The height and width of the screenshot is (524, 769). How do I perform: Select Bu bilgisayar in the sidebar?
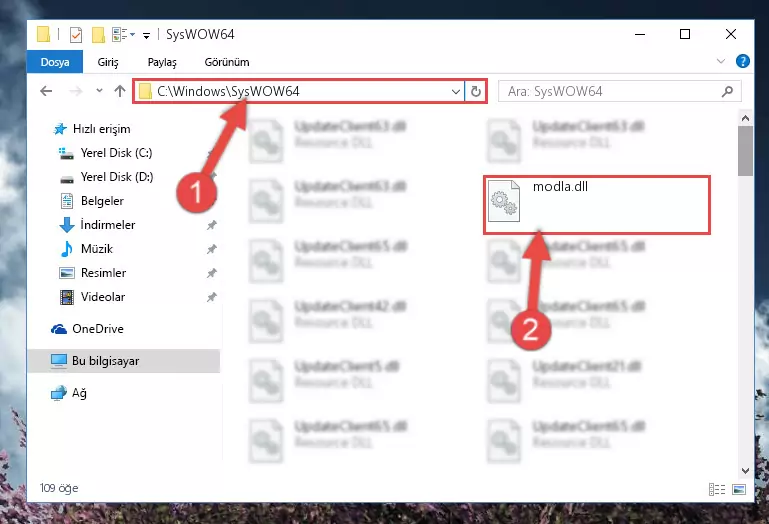[x=124, y=361]
